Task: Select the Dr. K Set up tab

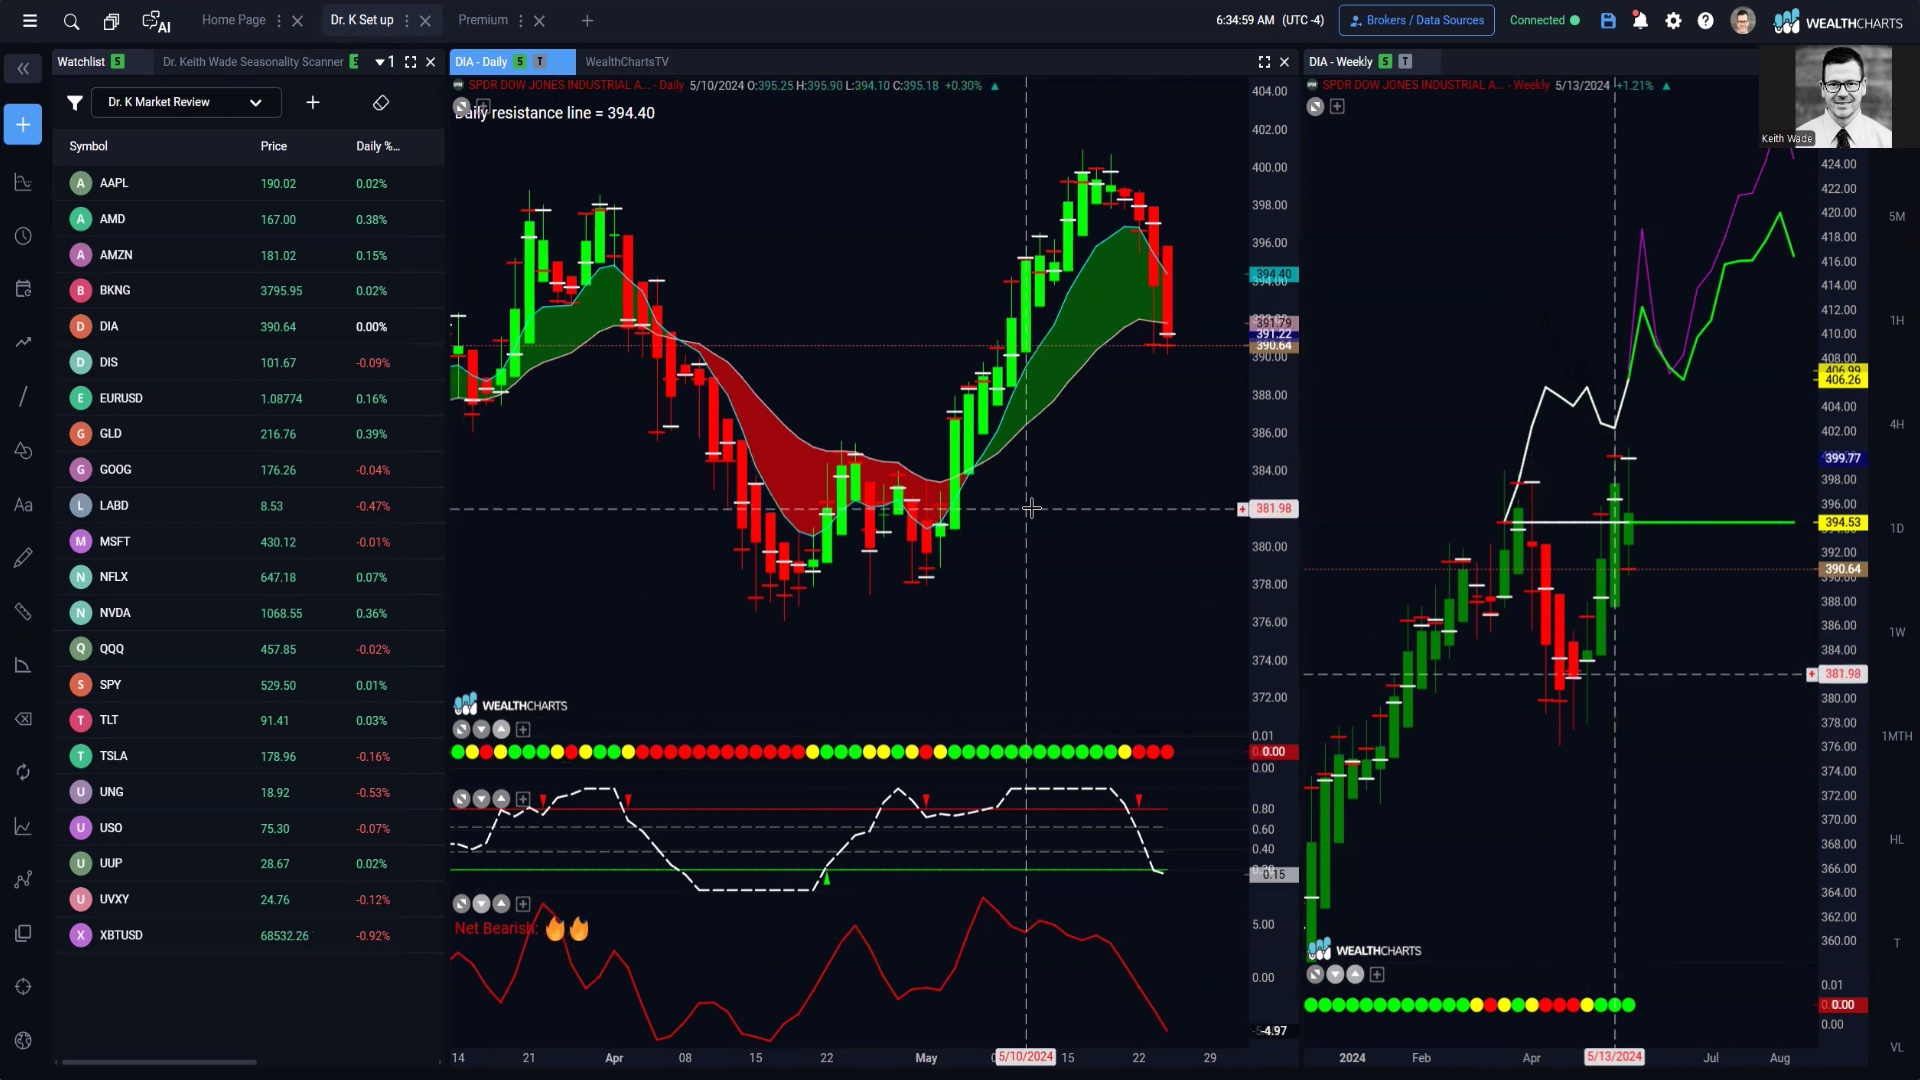Action: pos(362,20)
